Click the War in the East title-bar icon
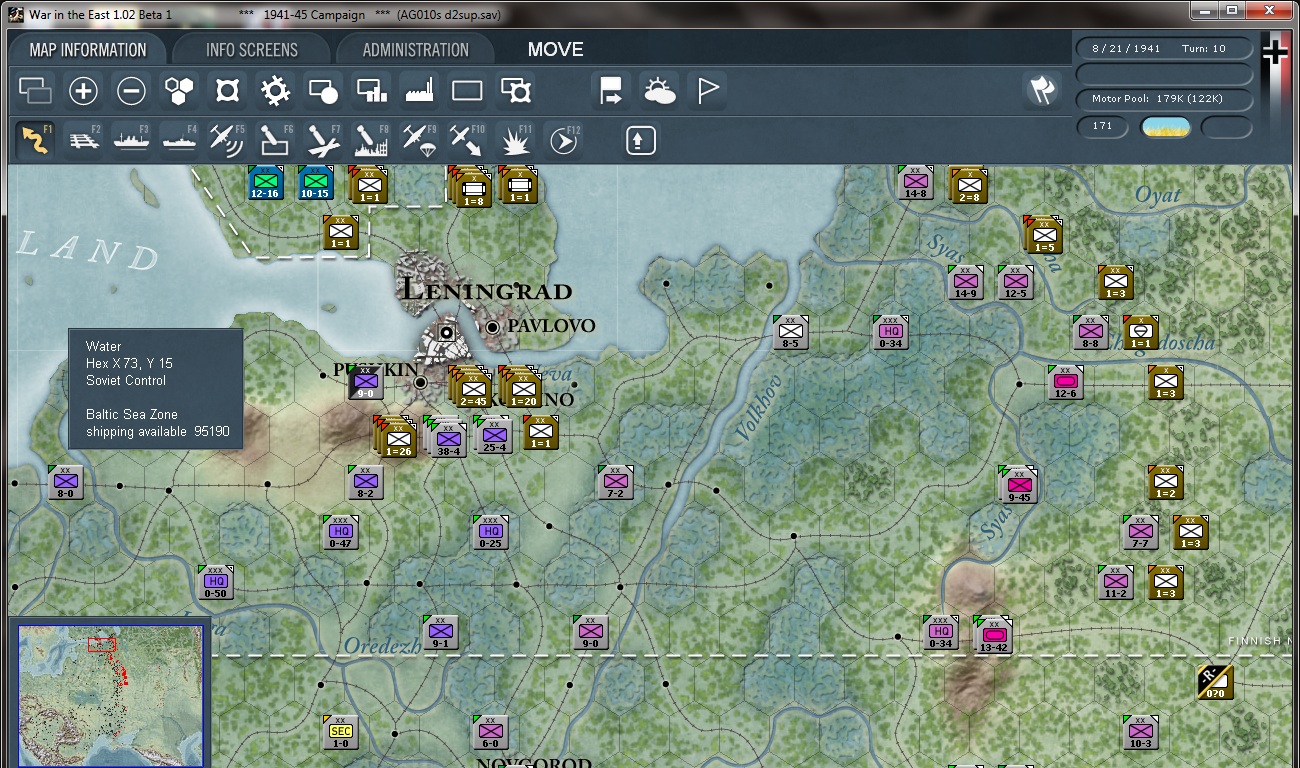Viewport: 1300px width, 768px height. tap(16, 15)
